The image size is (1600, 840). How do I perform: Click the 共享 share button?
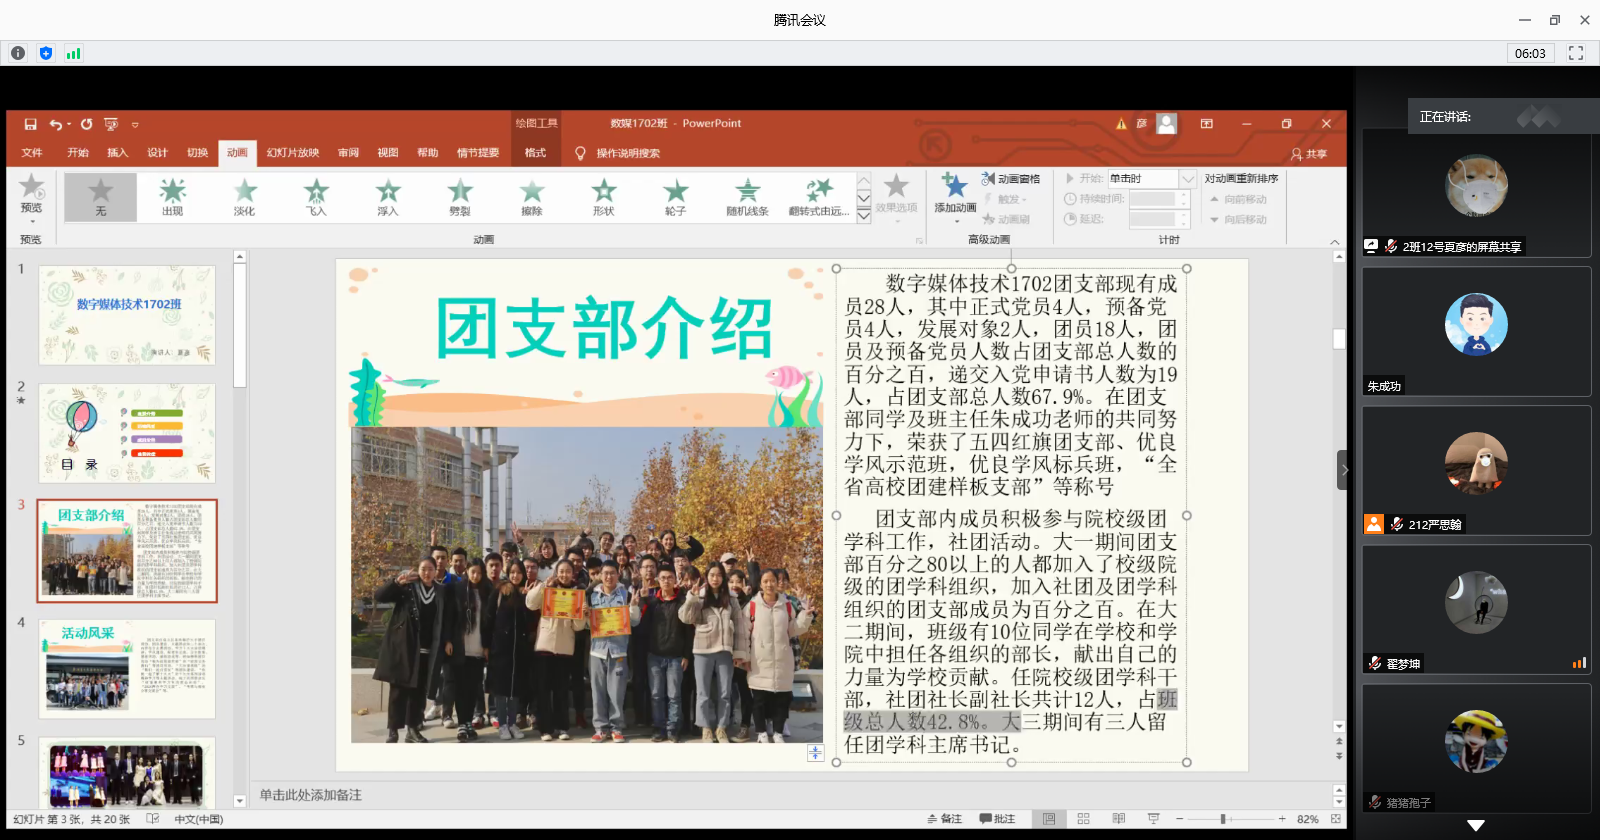click(x=1309, y=154)
